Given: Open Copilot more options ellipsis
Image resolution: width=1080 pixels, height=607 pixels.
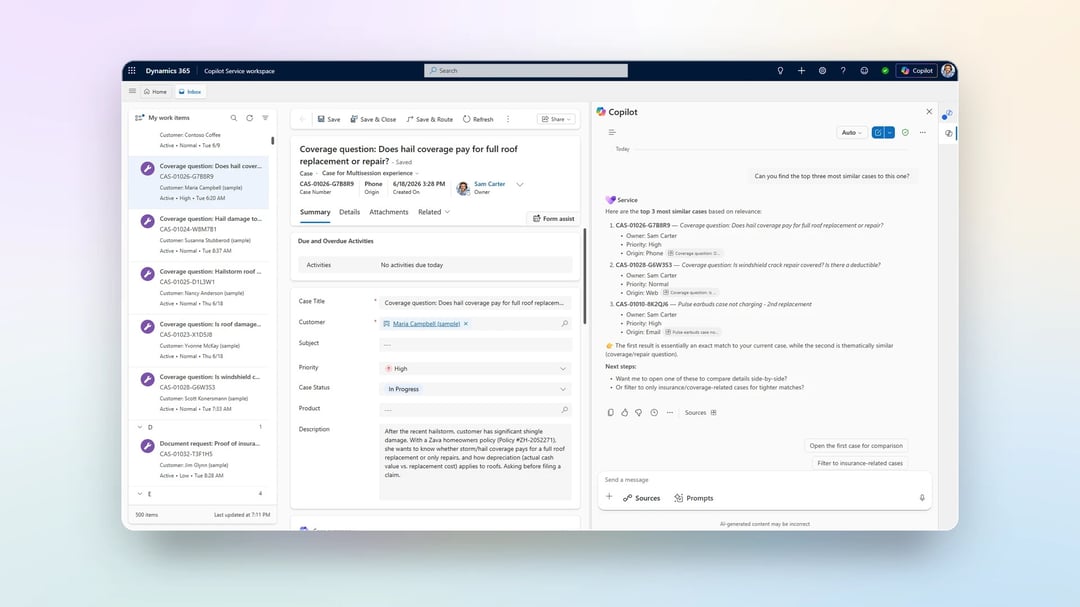Looking at the screenshot, I should [x=923, y=132].
